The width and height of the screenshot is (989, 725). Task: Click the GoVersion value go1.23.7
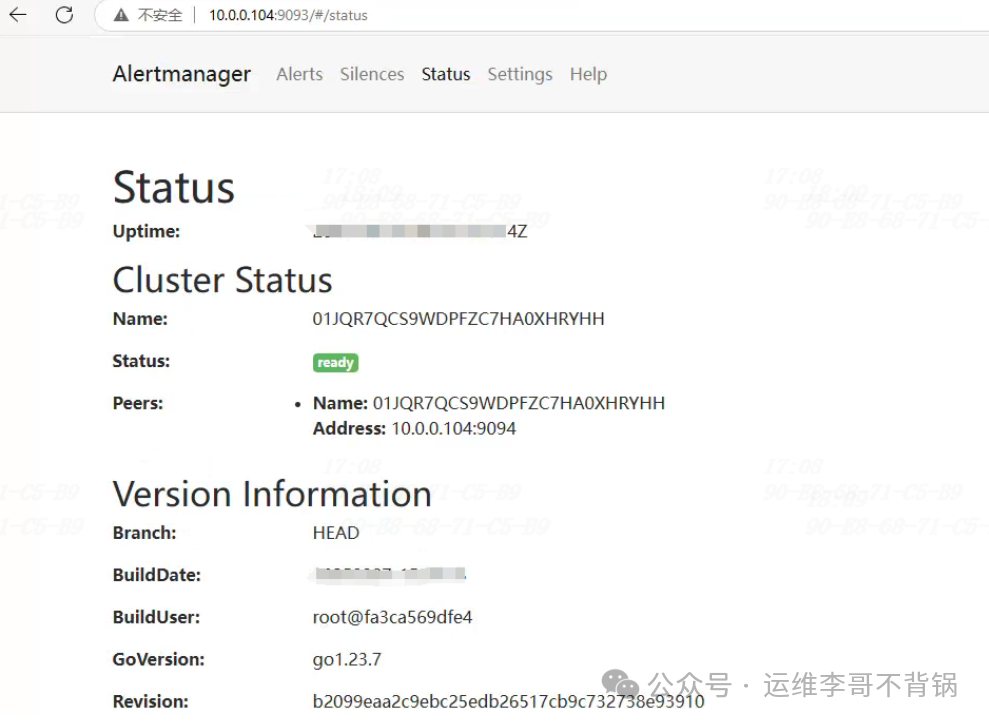[x=347, y=659]
